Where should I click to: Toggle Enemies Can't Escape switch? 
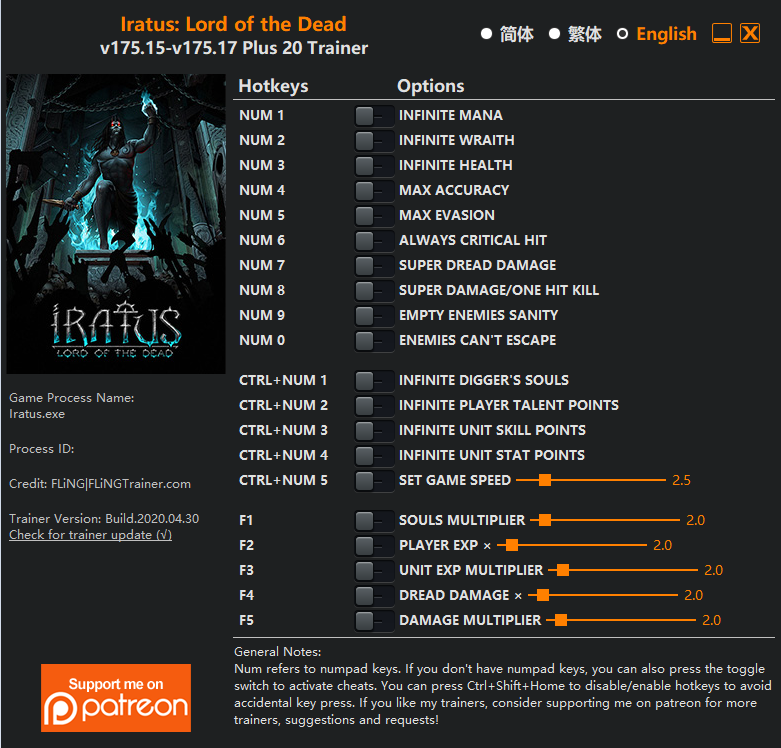pyautogui.click(x=374, y=341)
